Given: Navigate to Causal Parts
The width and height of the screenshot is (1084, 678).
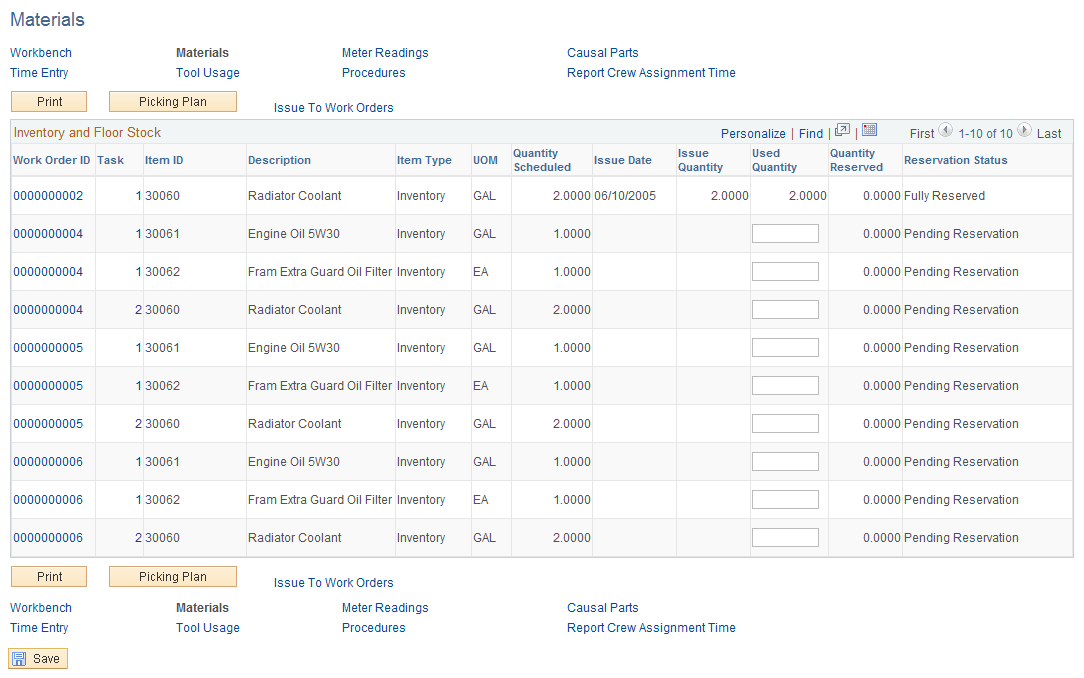Looking at the screenshot, I should click(602, 52).
